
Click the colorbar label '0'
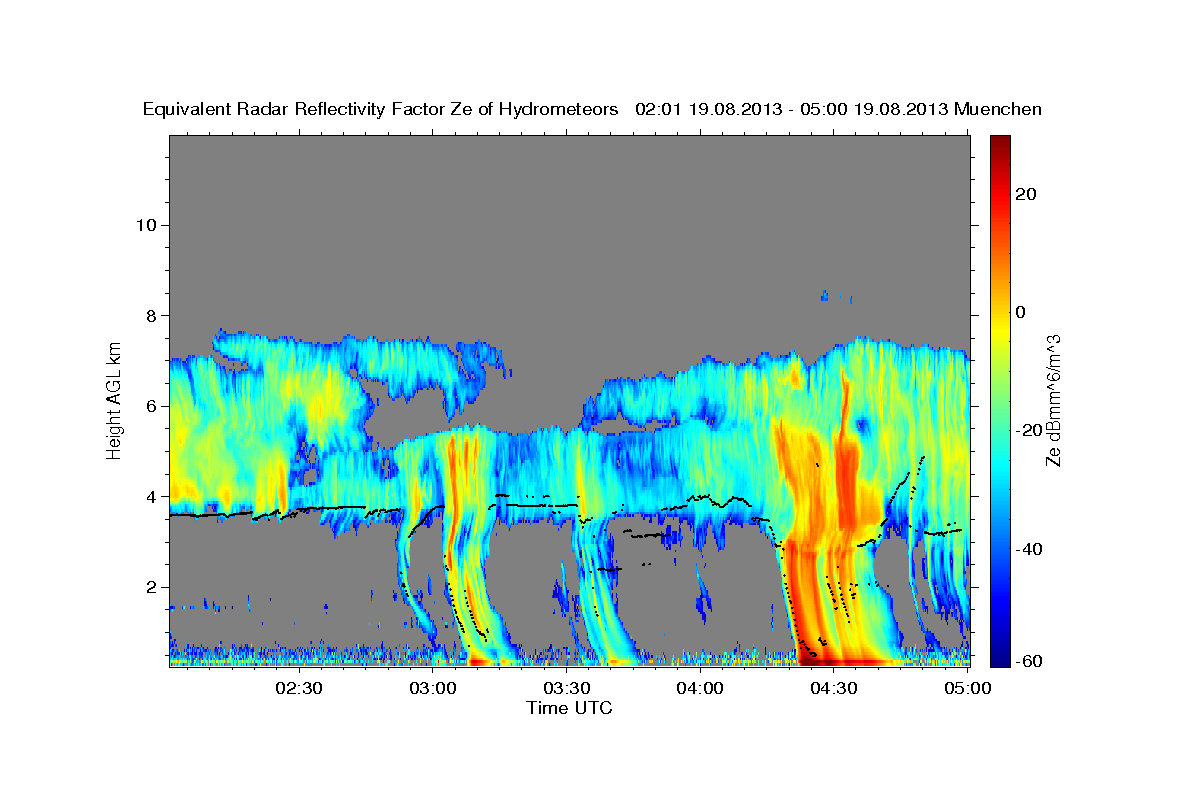coord(1020,312)
